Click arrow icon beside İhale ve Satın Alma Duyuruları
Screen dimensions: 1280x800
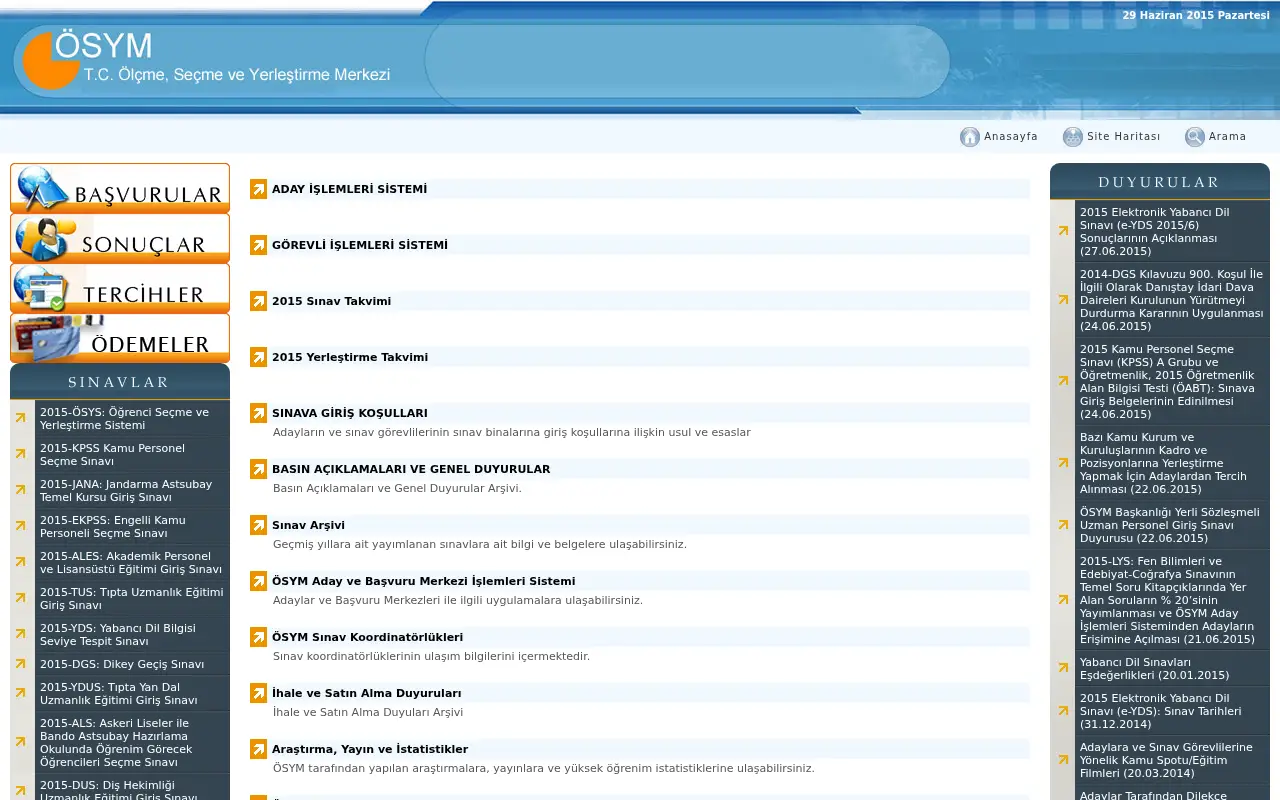click(x=258, y=693)
